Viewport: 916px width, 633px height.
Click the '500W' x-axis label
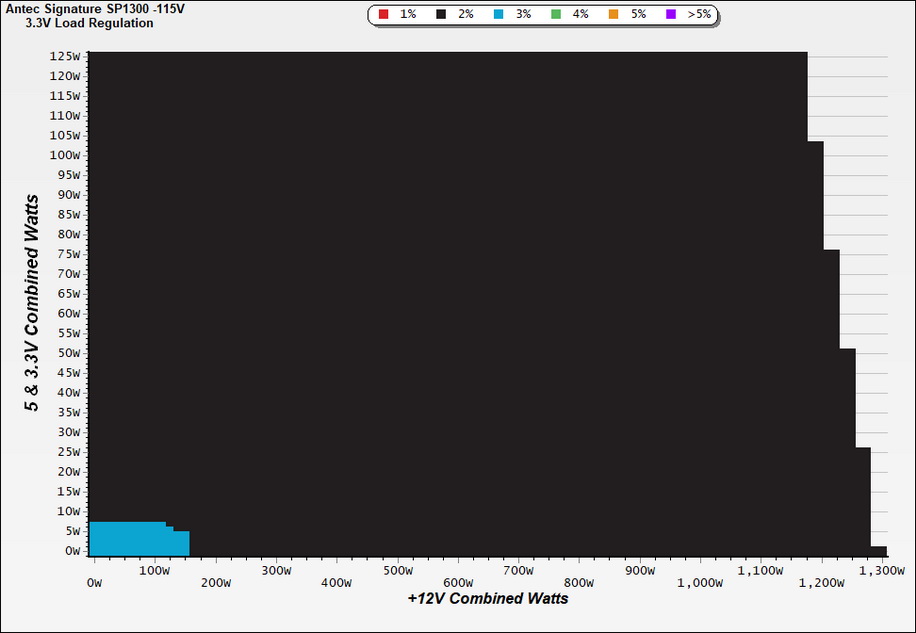click(398, 571)
